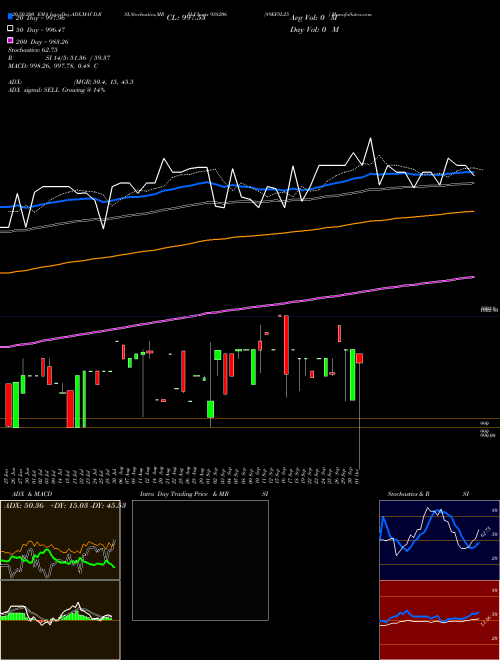
Task: Click the 'ADX: 50.86' value text
Action: click(x=24, y=506)
